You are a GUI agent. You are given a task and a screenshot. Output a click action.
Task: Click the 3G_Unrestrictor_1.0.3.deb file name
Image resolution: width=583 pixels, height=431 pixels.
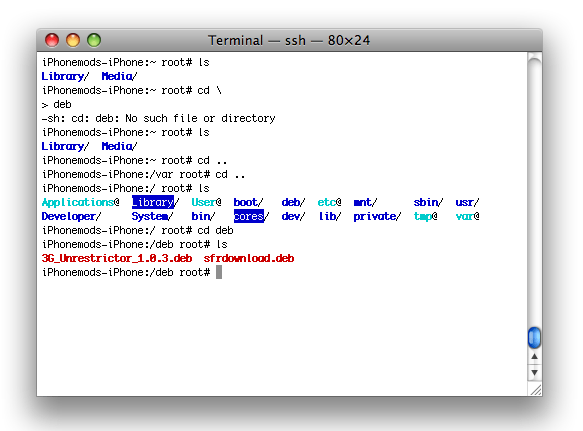[x=117, y=258]
